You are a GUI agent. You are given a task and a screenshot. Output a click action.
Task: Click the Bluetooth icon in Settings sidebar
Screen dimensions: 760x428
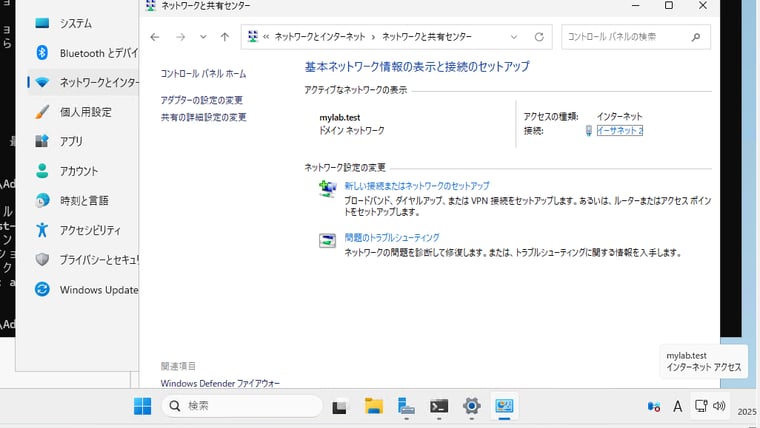[42, 52]
